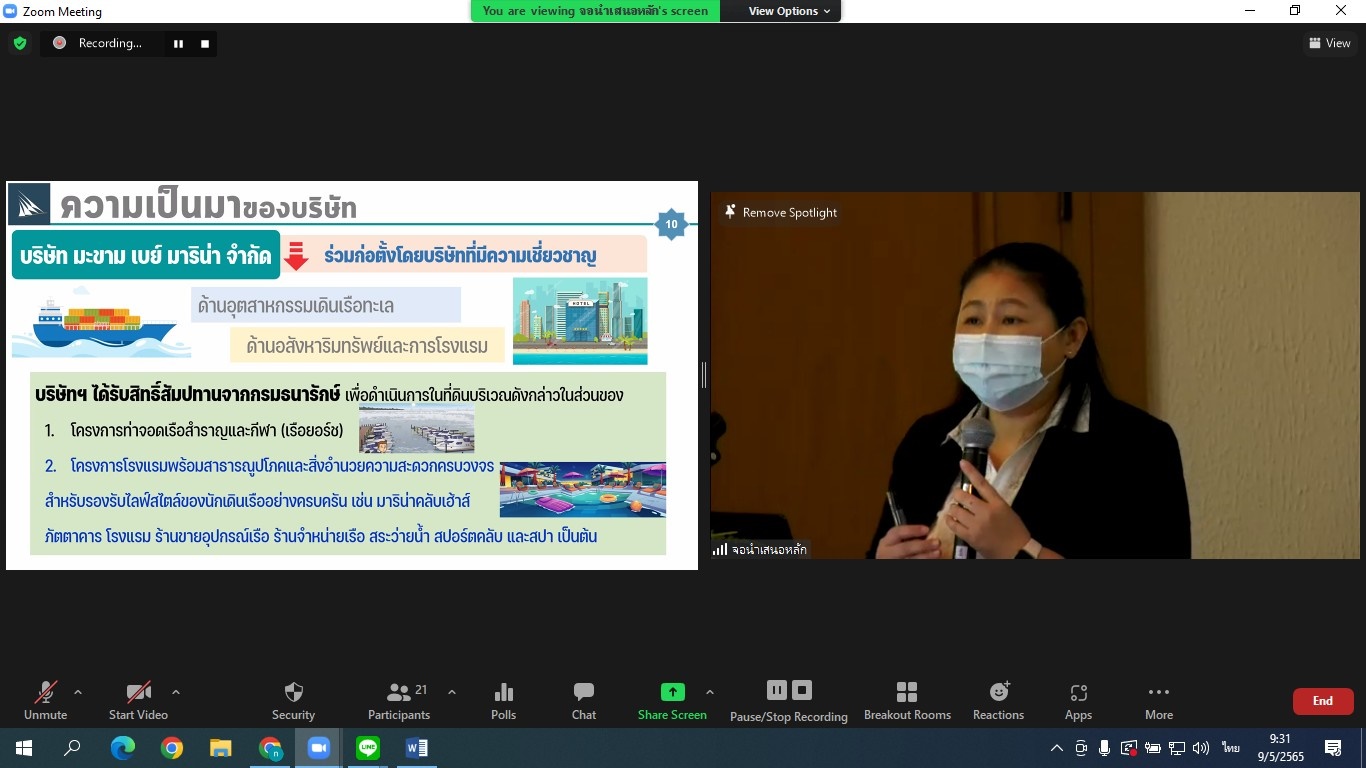Open the More menu
This screenshot has width=1366, height=768.
[1159, 700]
